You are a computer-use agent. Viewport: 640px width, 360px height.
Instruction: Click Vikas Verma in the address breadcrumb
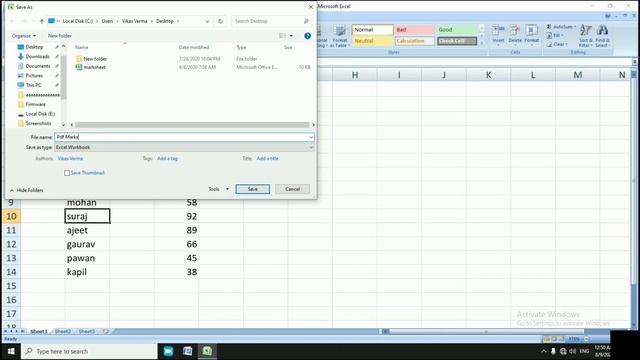tap(135, 21)
